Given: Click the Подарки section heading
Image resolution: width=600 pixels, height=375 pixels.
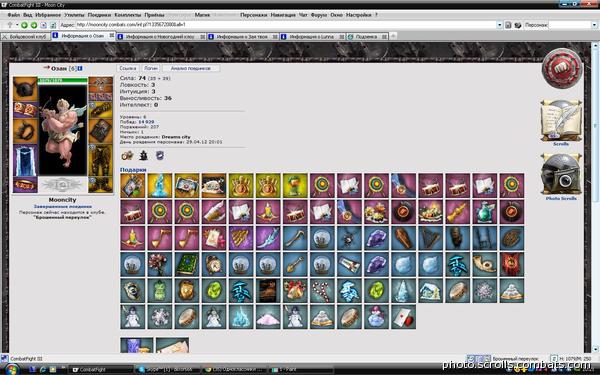Looking at the screenshot, I should point(133,170).
